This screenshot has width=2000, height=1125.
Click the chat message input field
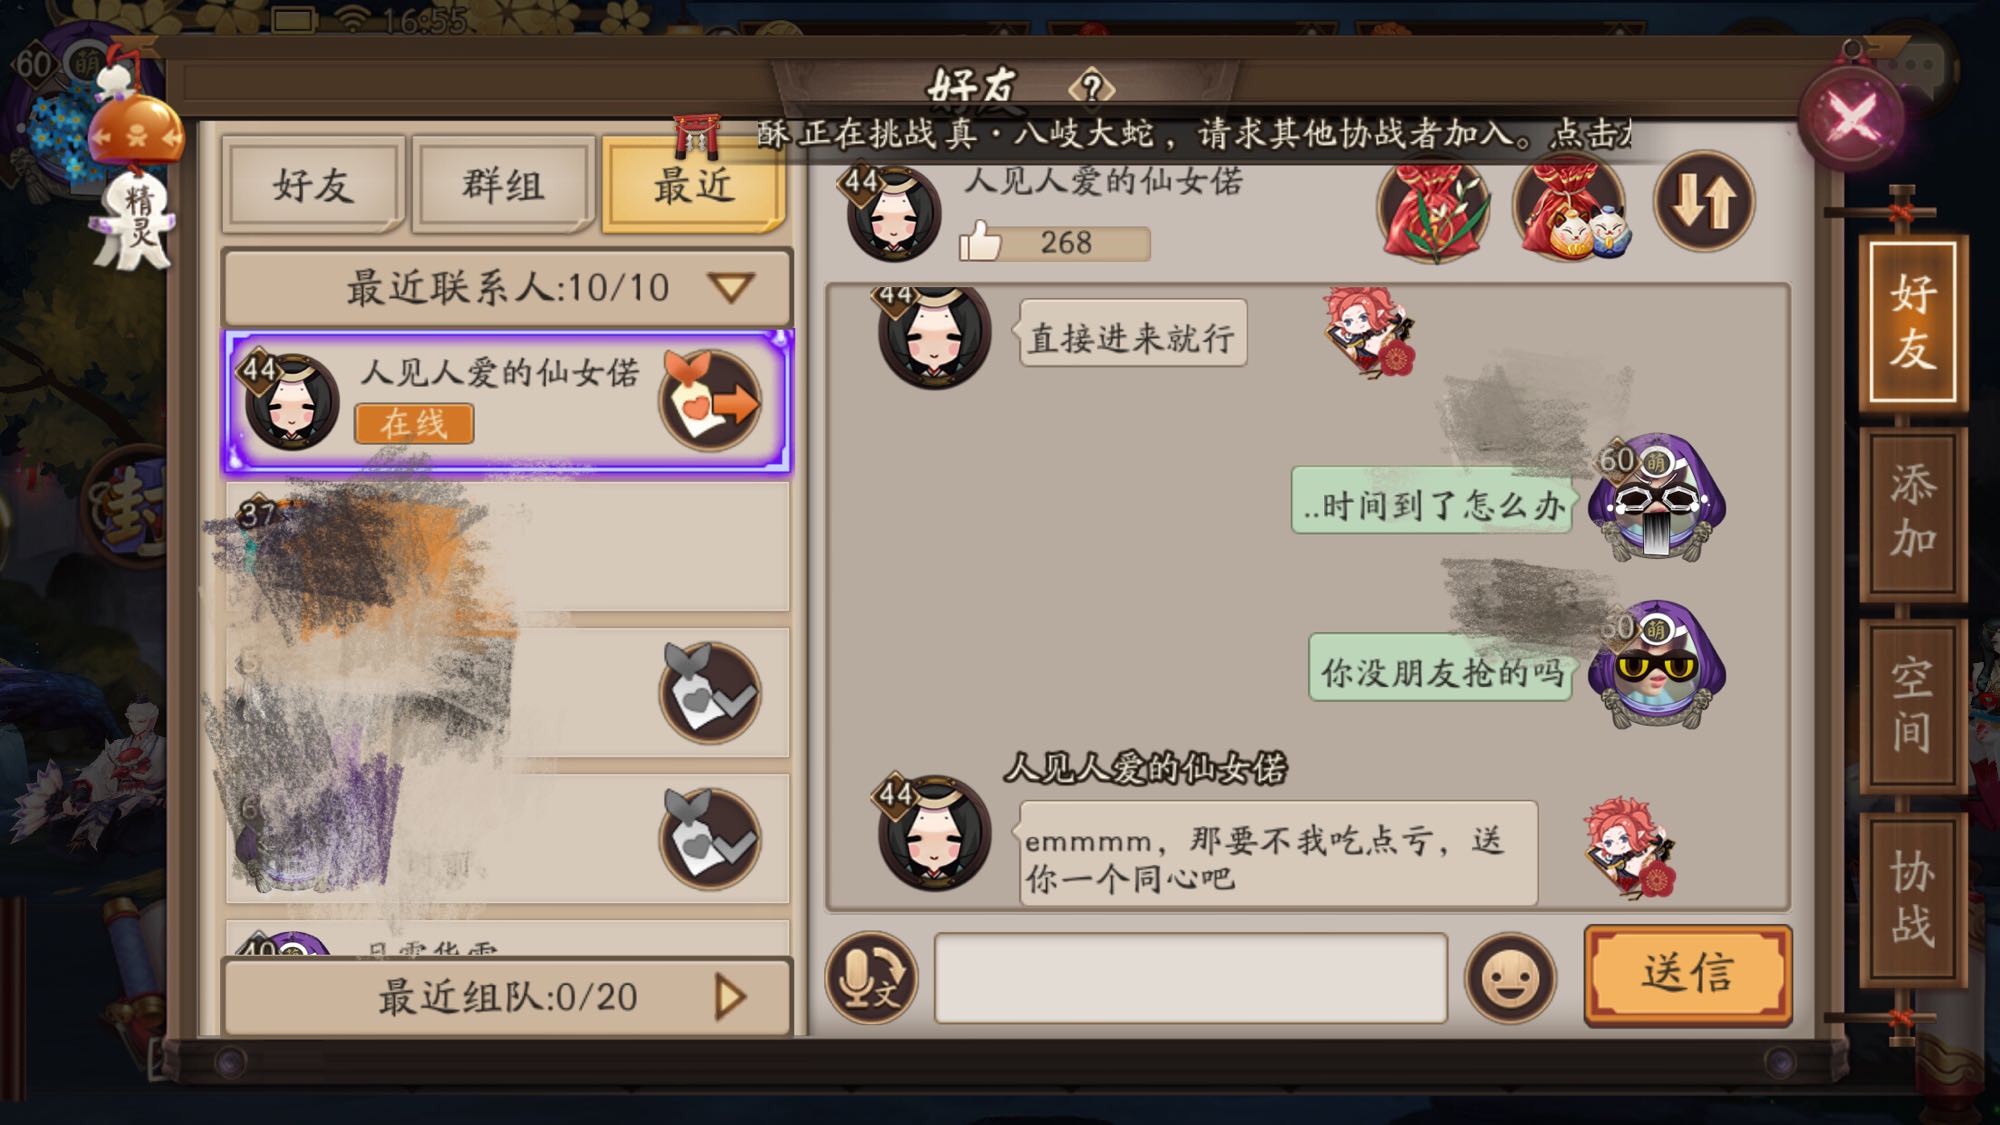pyautogui.click(x=1190, y=978)
